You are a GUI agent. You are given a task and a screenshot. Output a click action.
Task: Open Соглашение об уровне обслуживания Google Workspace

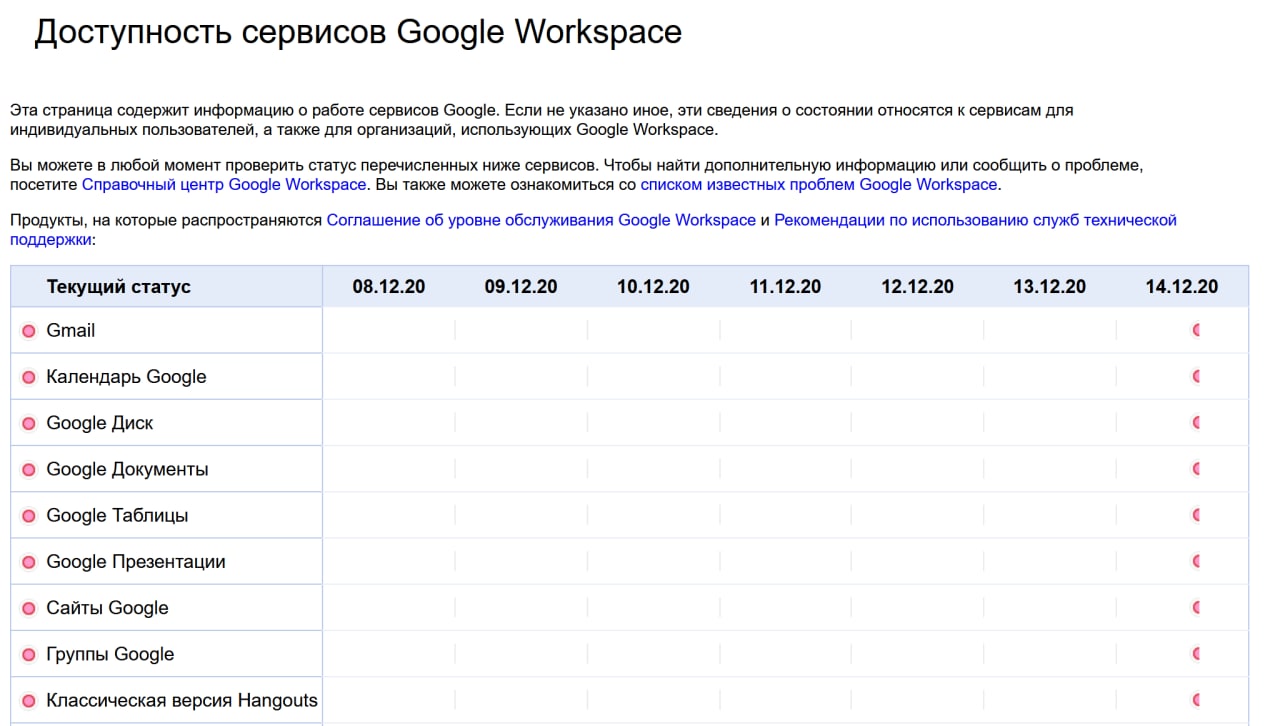click(541, 220)
